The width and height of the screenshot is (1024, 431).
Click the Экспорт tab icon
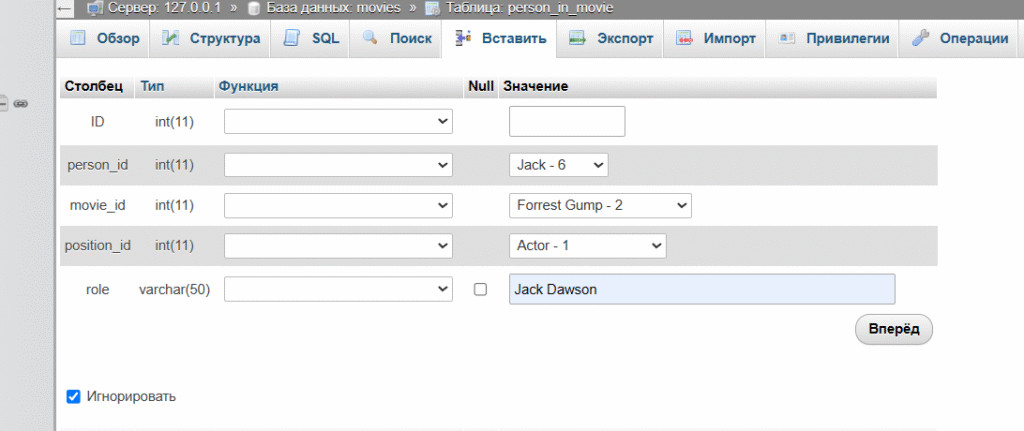click(x=577, y=38)
